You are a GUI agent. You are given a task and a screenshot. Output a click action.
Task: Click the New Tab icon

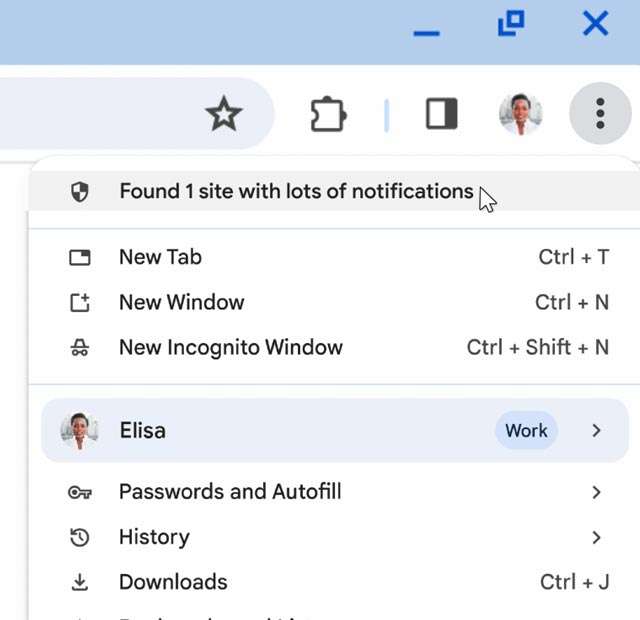80,258
